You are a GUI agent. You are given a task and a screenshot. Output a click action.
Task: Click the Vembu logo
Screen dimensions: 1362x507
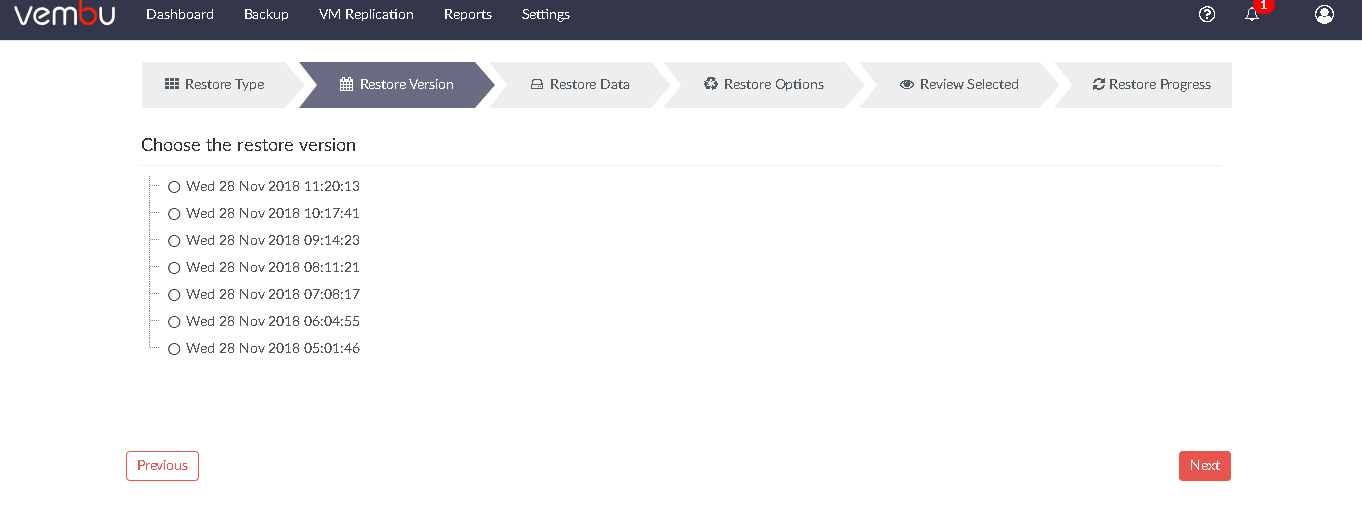(64, 14)
